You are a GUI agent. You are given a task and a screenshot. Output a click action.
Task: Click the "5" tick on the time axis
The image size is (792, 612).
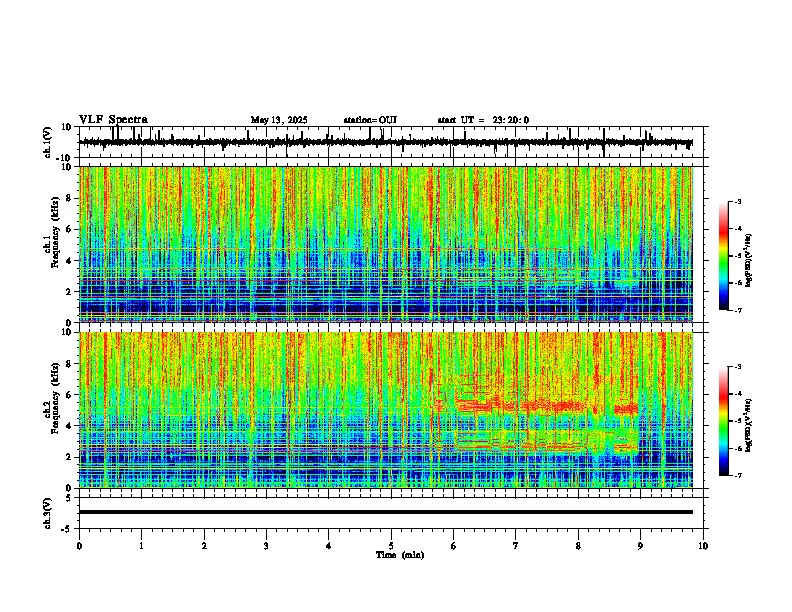click(x=391, y=546)
